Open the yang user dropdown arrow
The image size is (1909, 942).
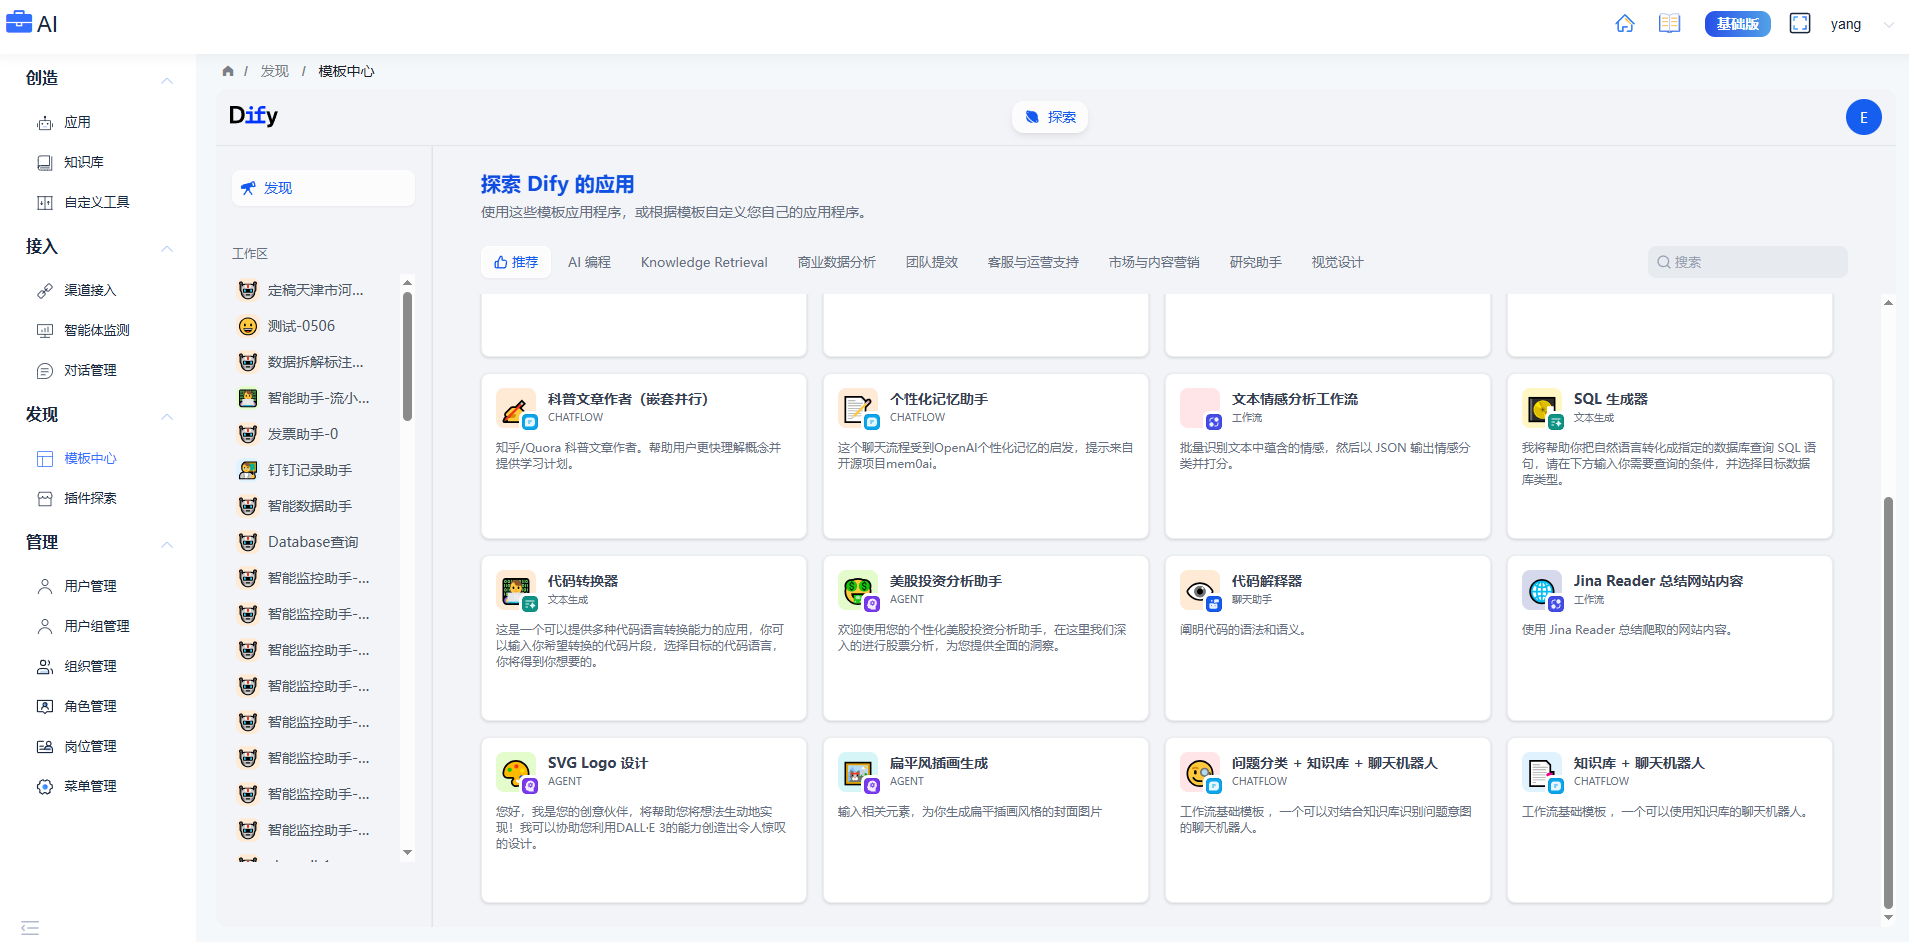1888,25
